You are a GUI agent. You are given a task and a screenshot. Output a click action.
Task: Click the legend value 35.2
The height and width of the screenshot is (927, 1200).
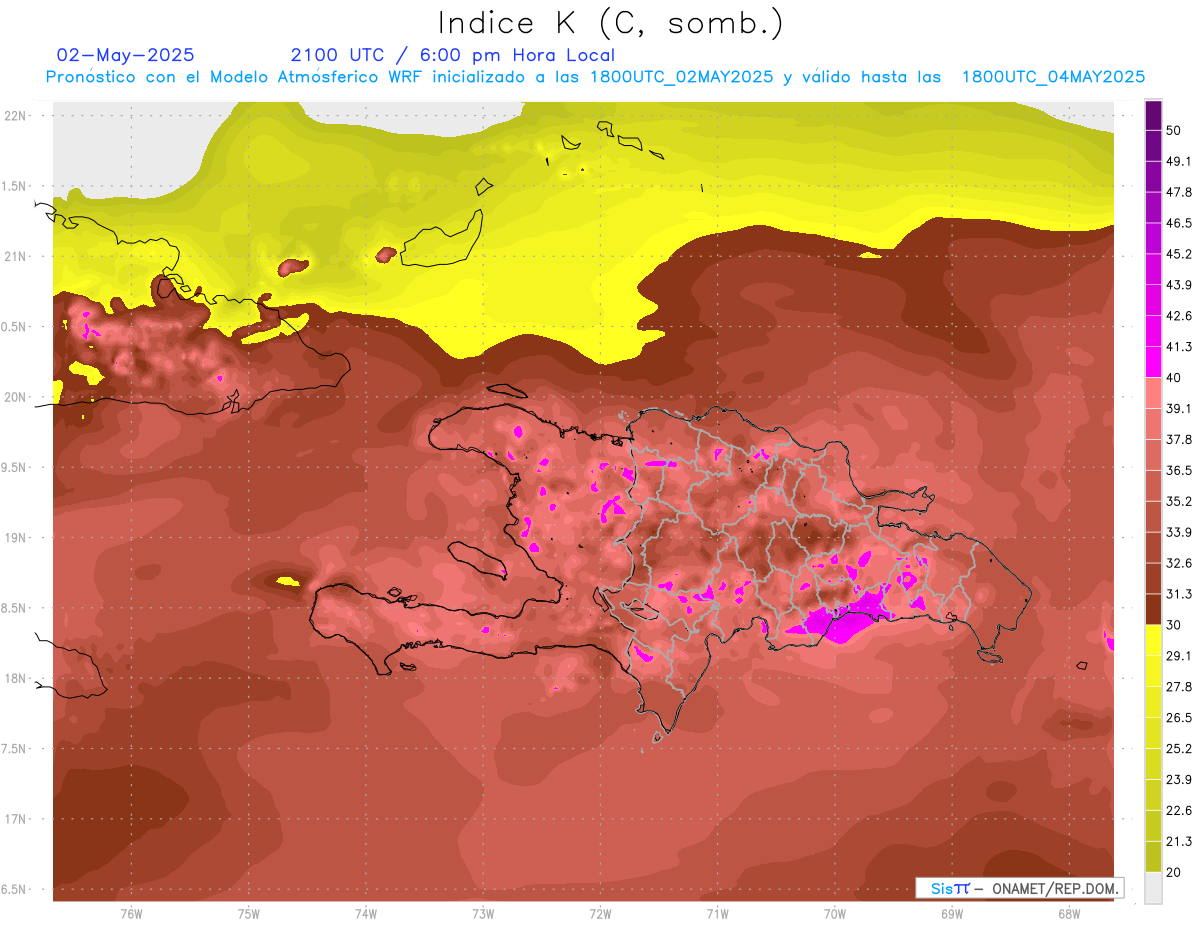[x=1179, y=501]
